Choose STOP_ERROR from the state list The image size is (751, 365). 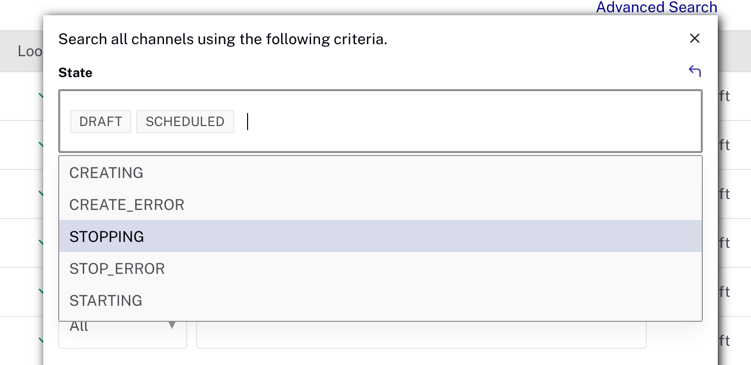pyautogui.click(x=380, y=268)
